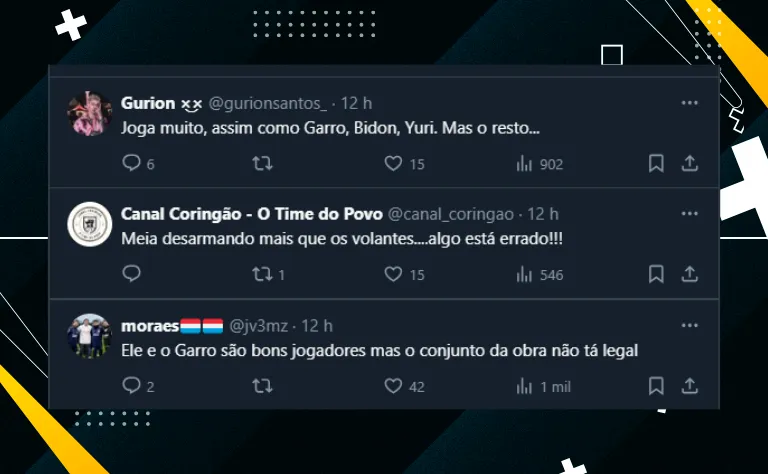Viewport: 768px width, 474px height.
Task: Bookmark the moraes tweet
Action: (x=656, y=386)
